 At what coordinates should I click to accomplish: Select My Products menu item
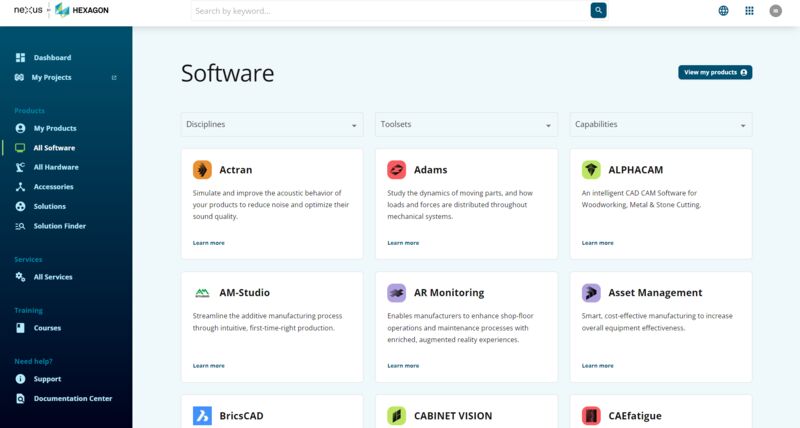(x=55, y=128)
